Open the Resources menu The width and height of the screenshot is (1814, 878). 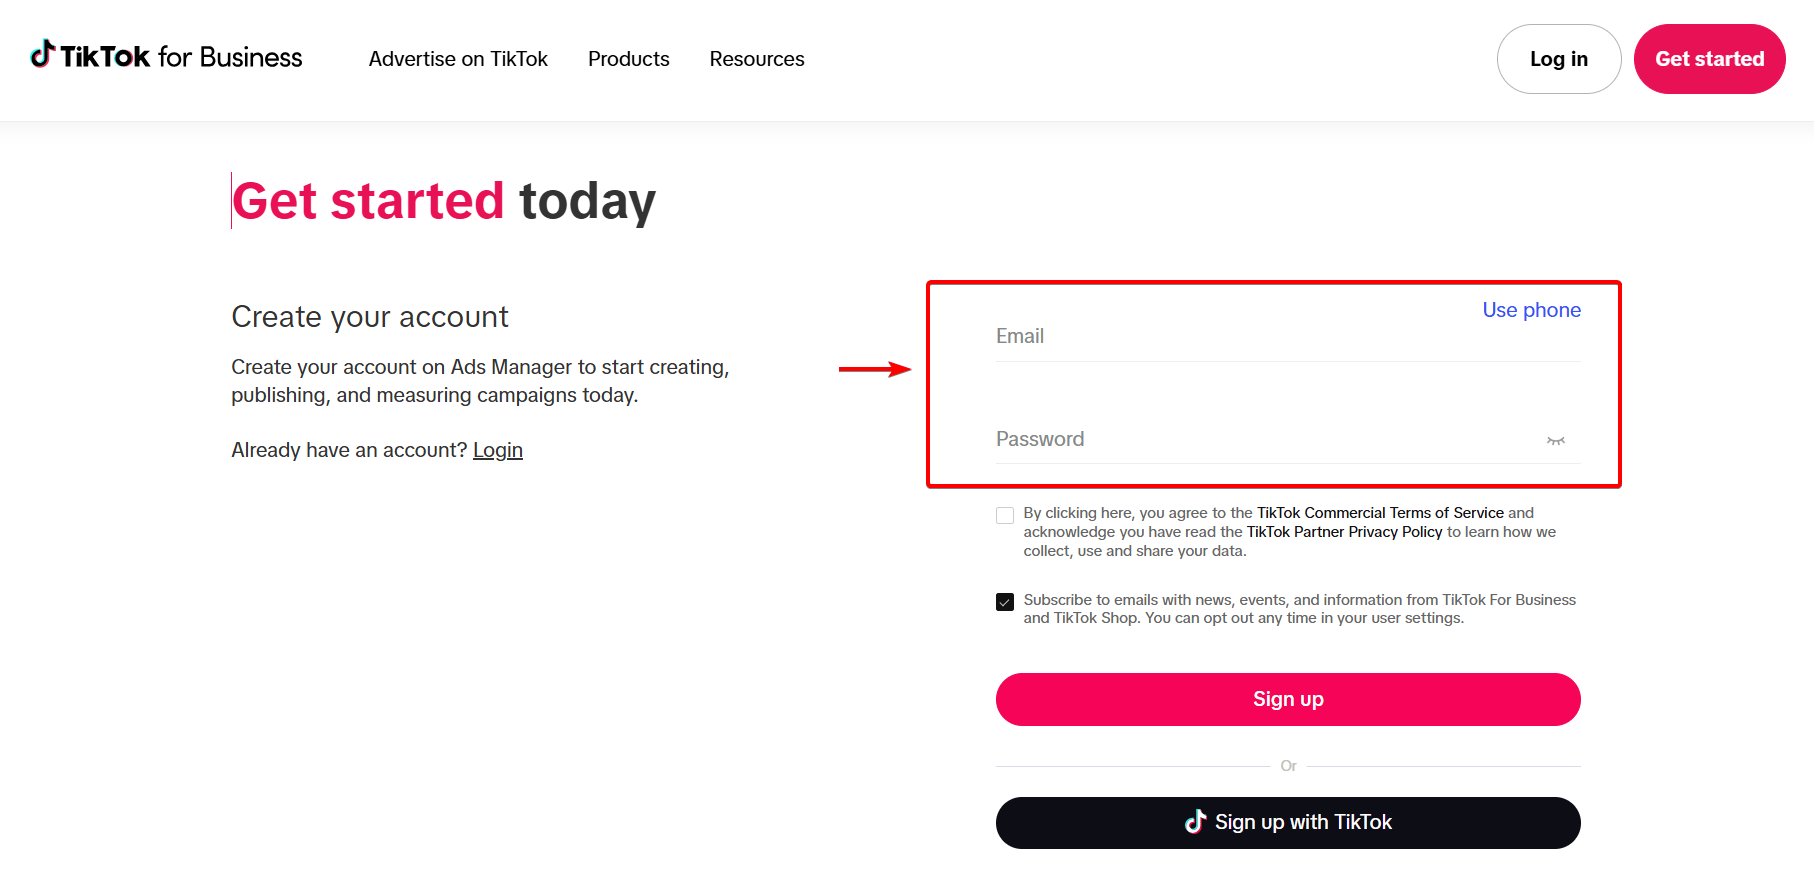tap(757, 59)
